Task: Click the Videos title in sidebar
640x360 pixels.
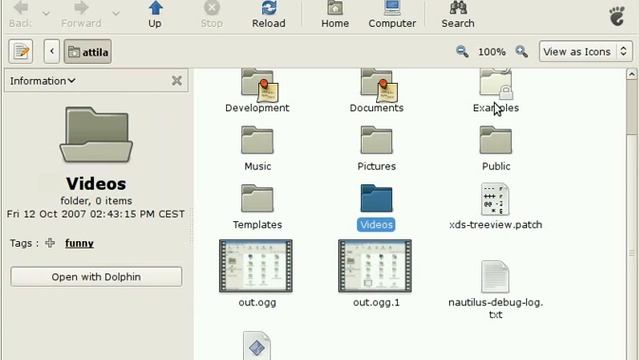Action: (96, 184)
